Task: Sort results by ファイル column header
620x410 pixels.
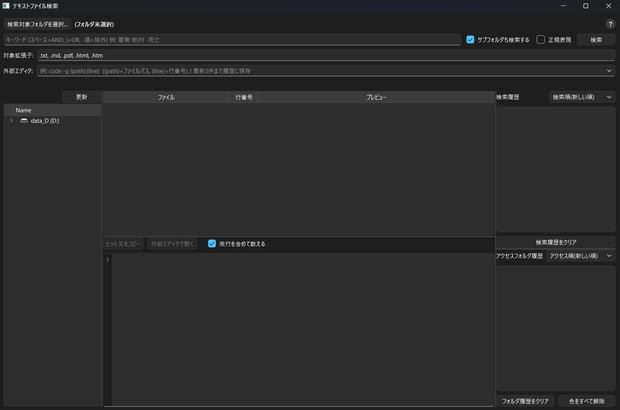Action: click(166, 97)
